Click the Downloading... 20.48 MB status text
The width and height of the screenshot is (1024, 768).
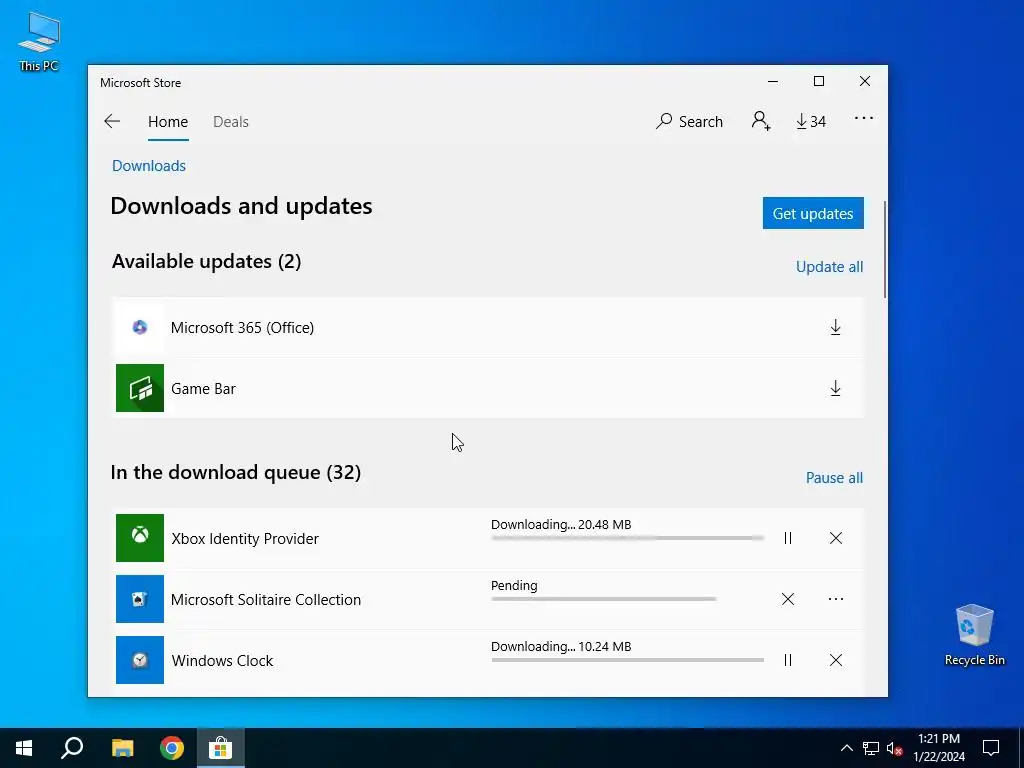[561, 524]
